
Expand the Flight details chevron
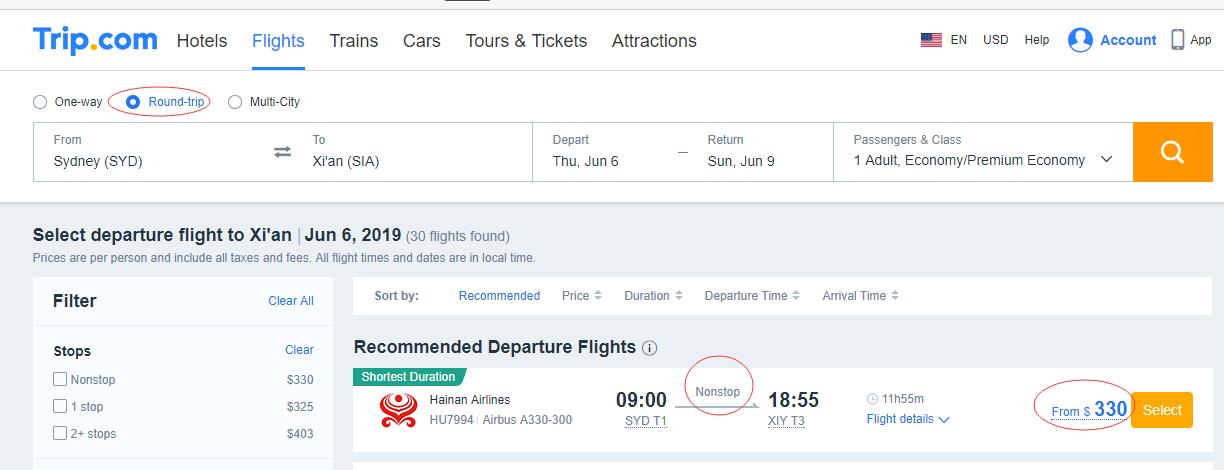tap(944, 420)
